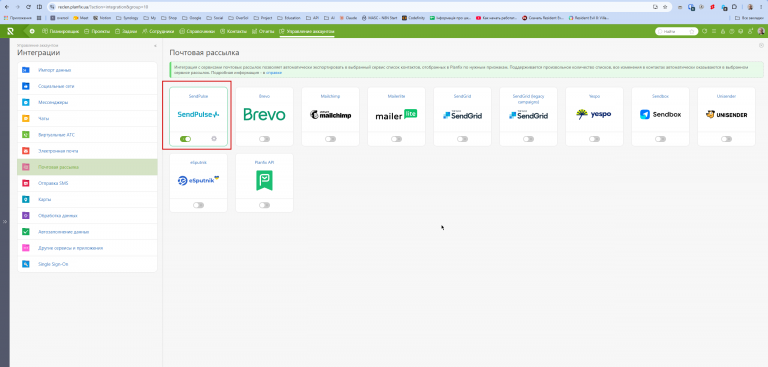Click the eSputnik logo
The image size is (768, 367).
[198, 180]
